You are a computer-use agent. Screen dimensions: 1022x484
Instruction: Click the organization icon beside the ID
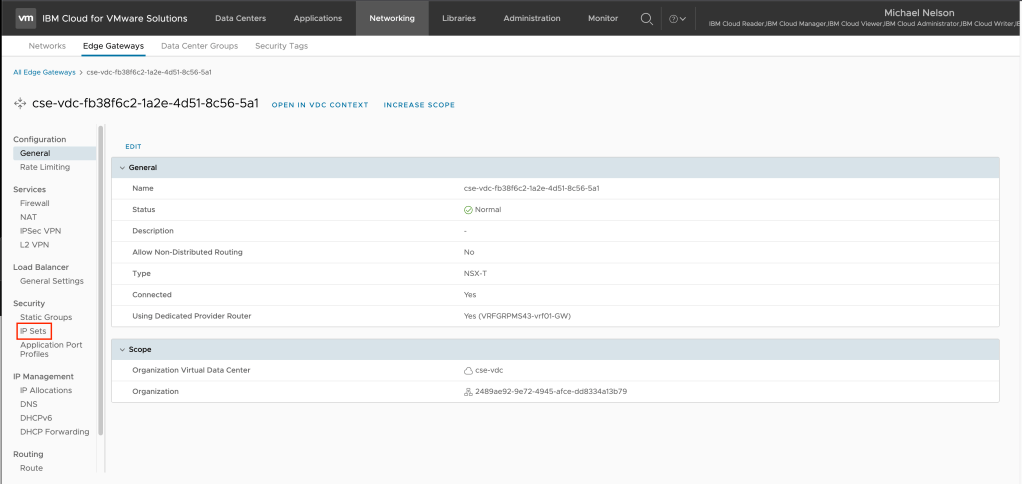coord(468,391)
